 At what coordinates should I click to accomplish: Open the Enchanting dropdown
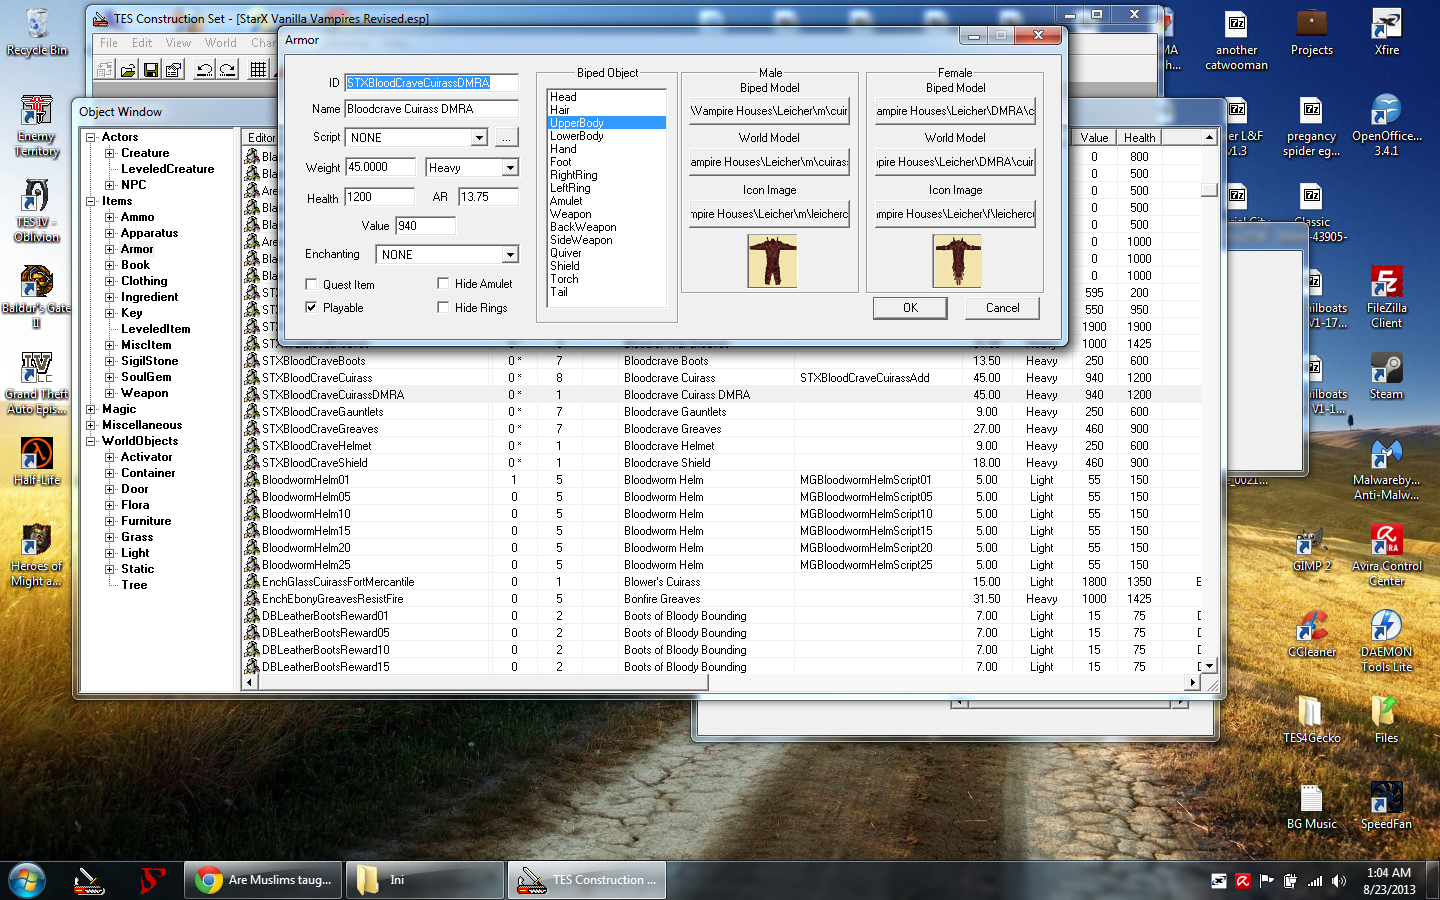[x=510, y=255]
